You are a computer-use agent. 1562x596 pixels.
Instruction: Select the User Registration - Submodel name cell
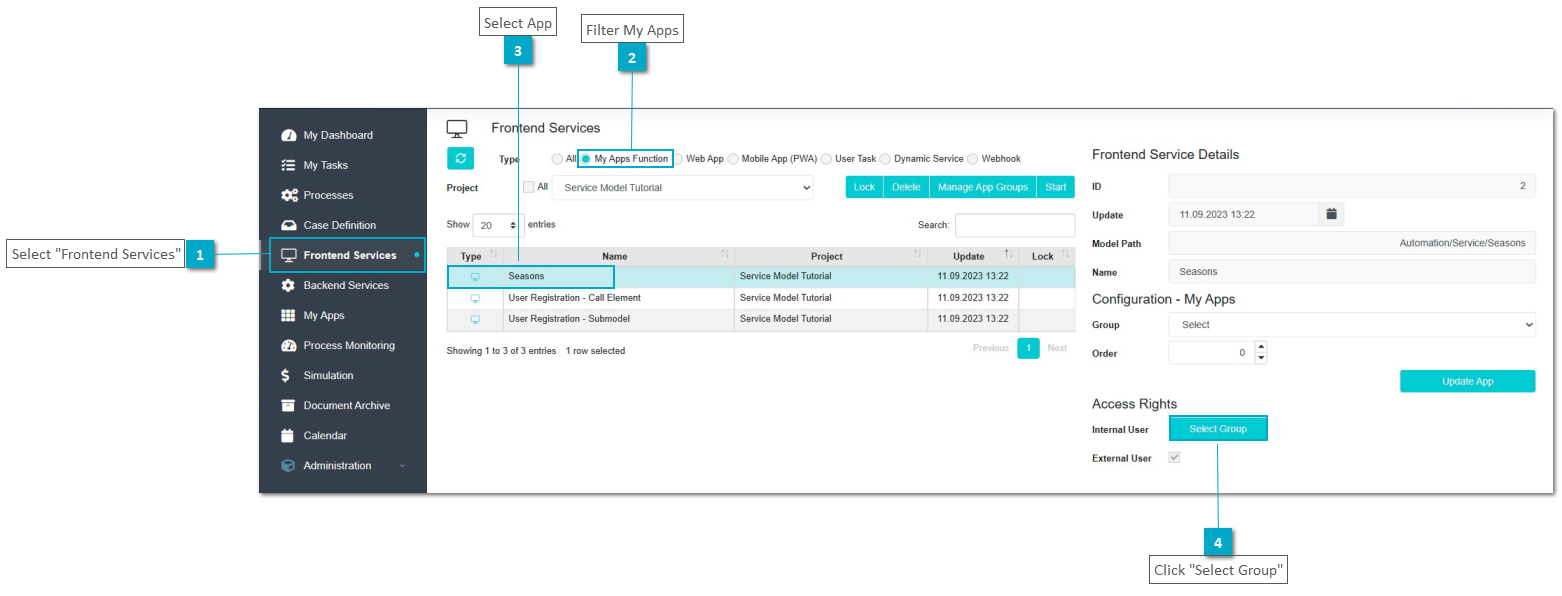tap(618, 319)
